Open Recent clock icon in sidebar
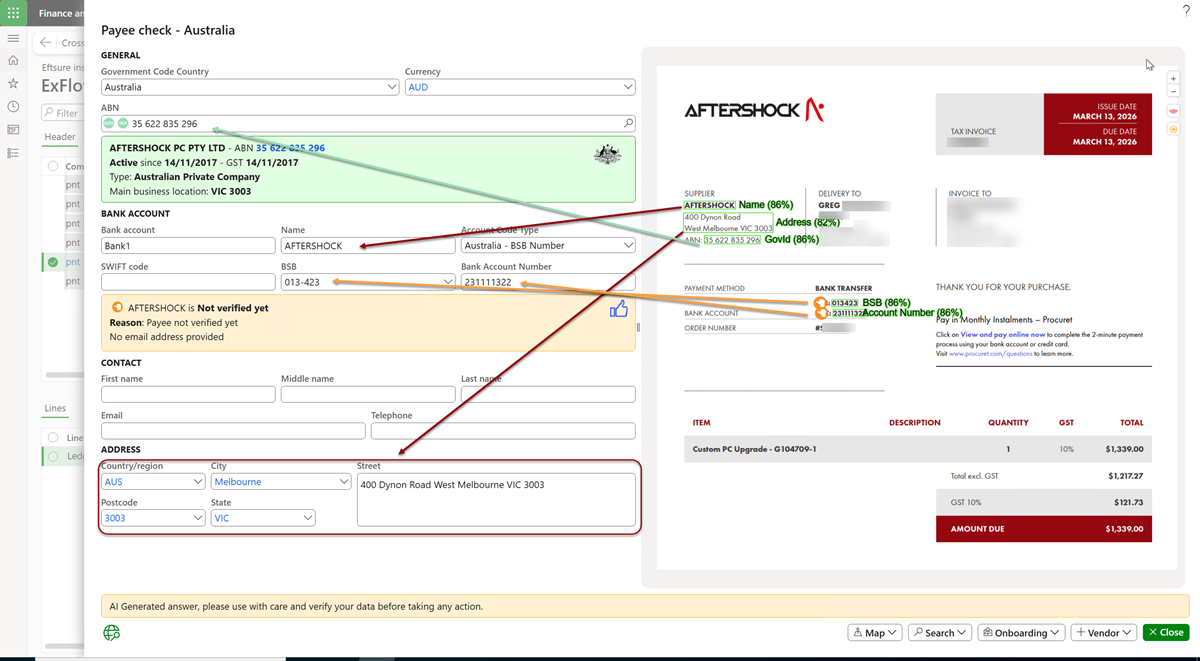Image resolution: width=1200 pixels, height=661 pixels. pos(13,107)
